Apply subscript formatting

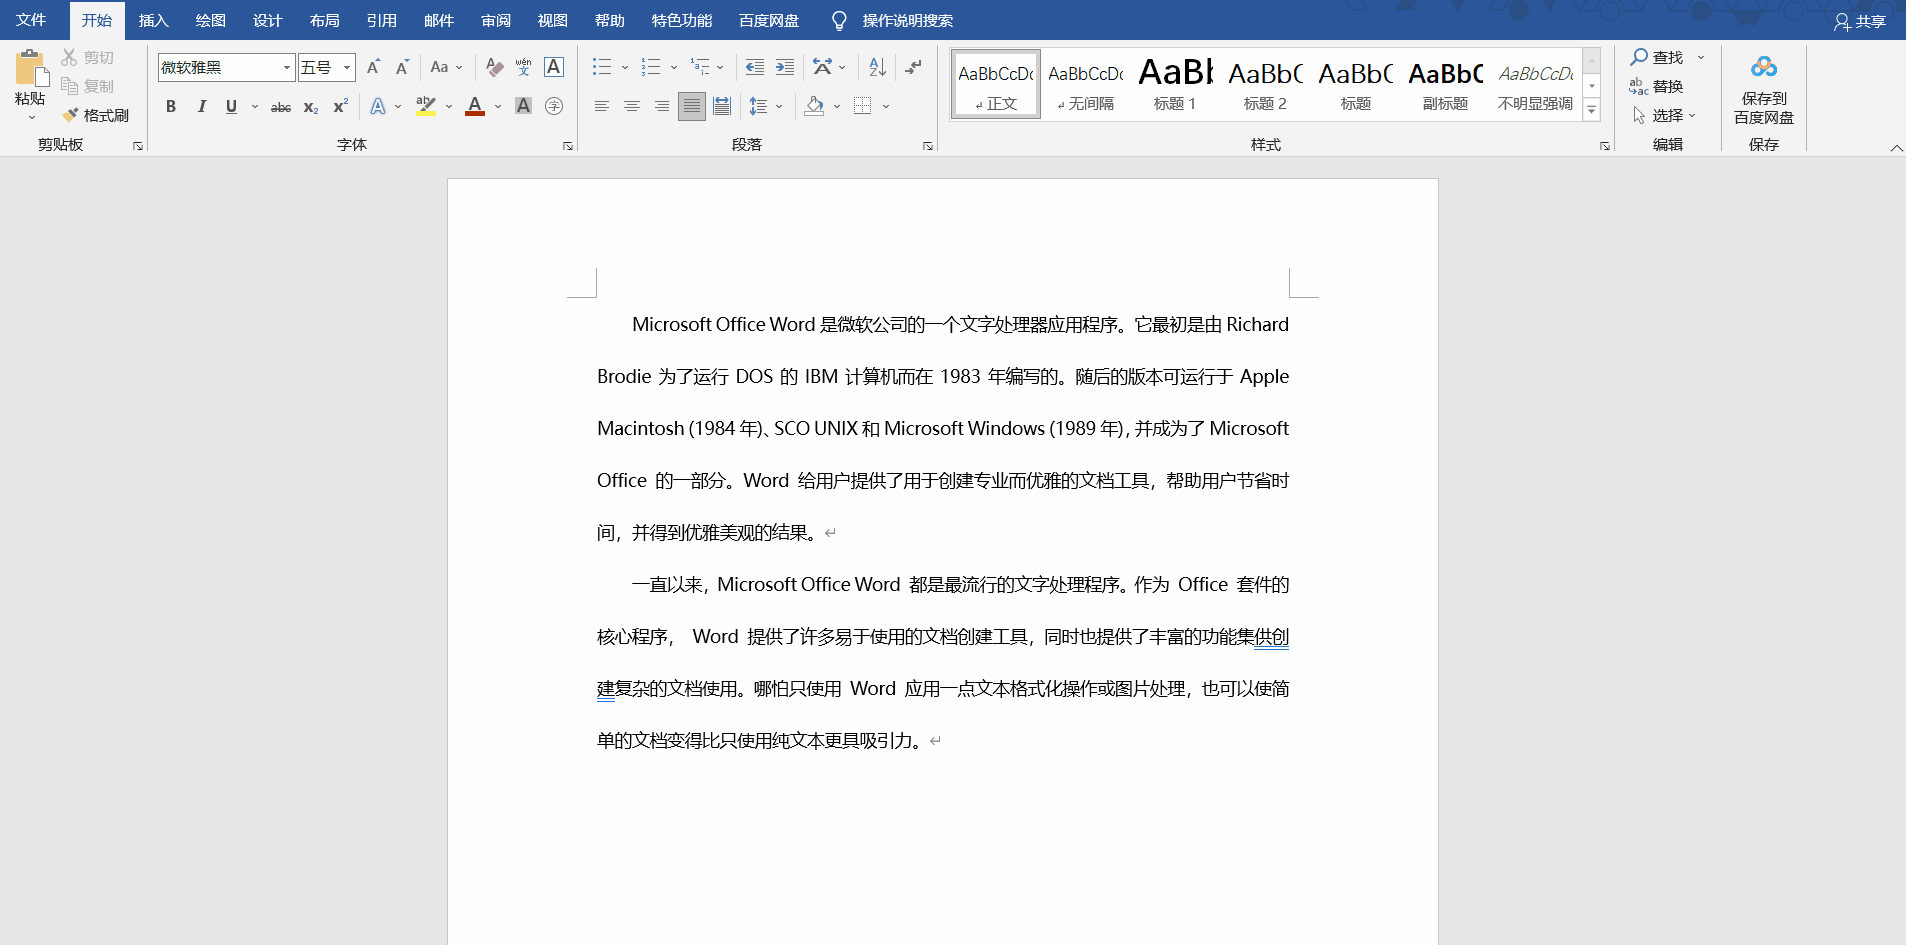coord(311,106)
